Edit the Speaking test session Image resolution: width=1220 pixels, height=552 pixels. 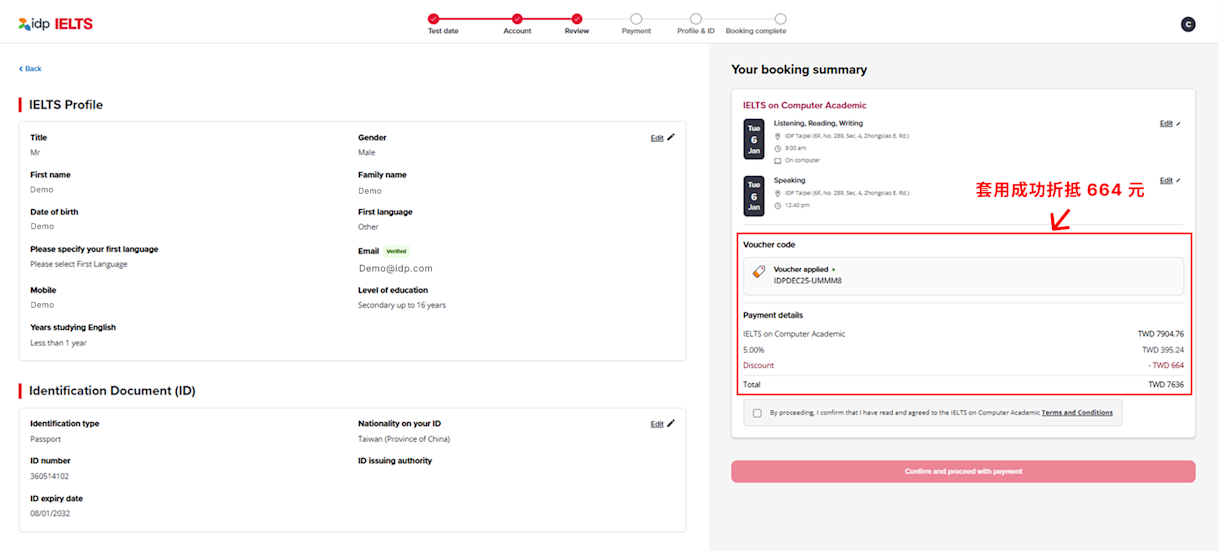tap(1170, 181)
